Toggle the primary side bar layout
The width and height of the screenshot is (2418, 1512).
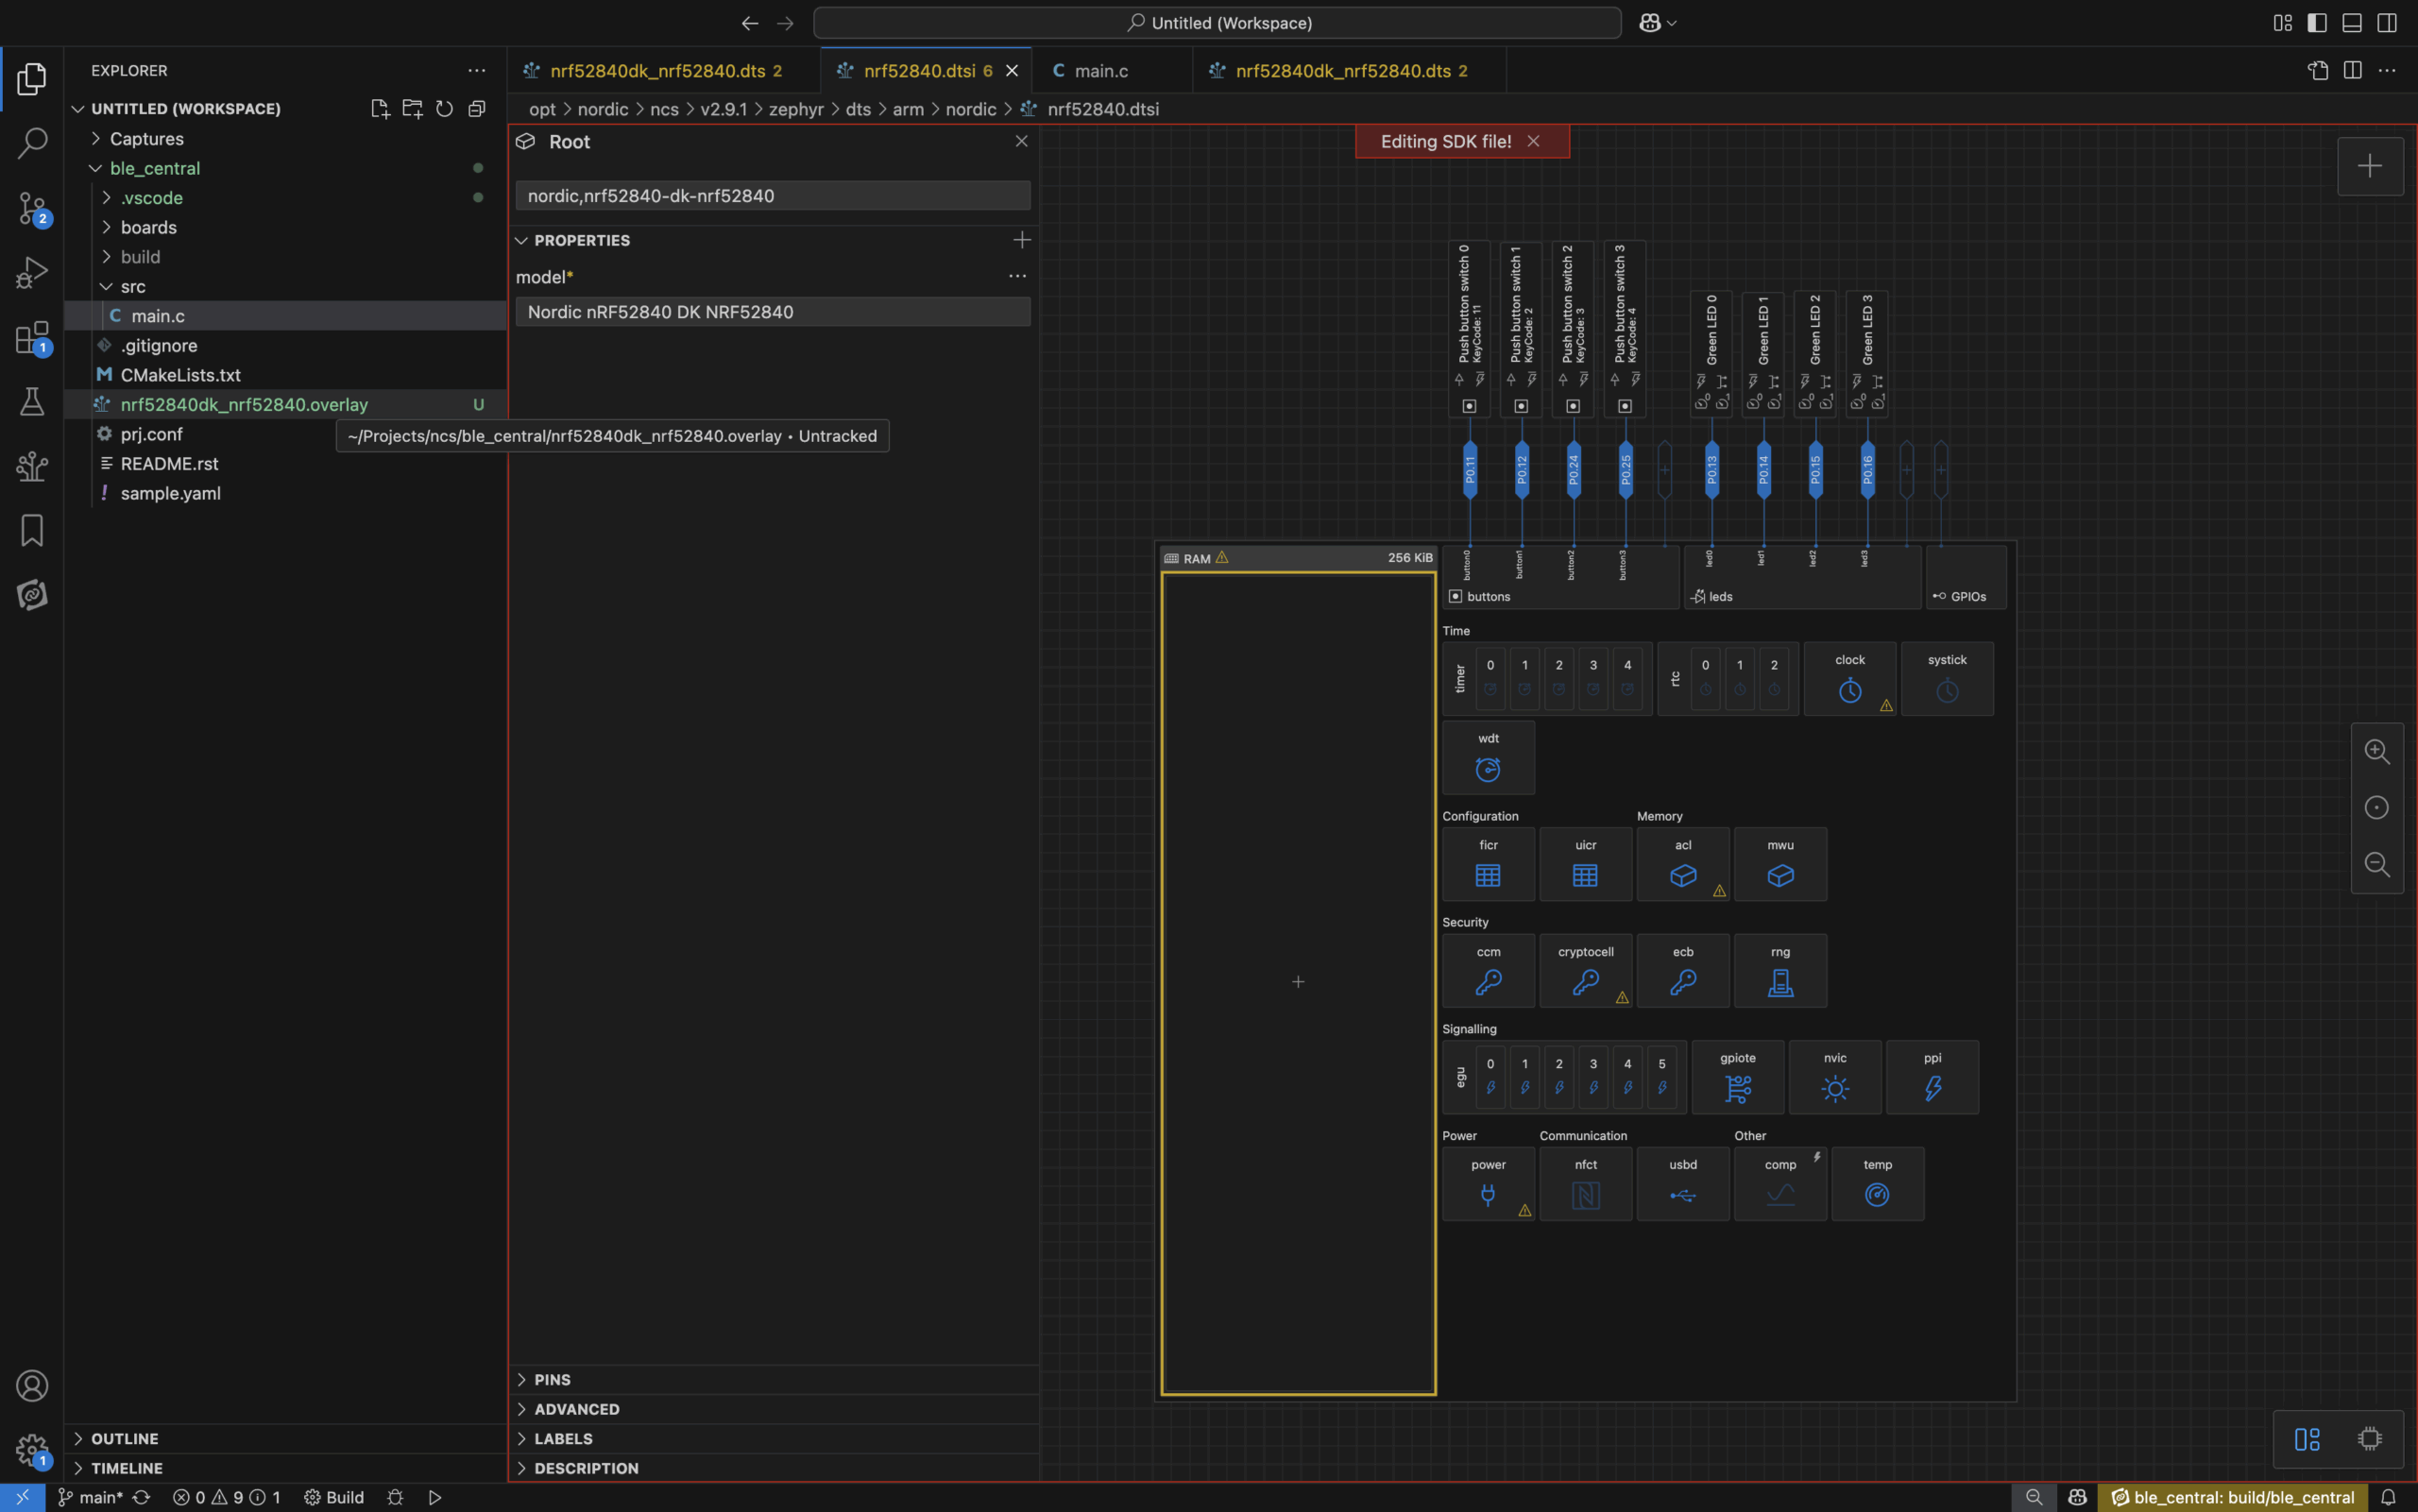(2316, 23)
